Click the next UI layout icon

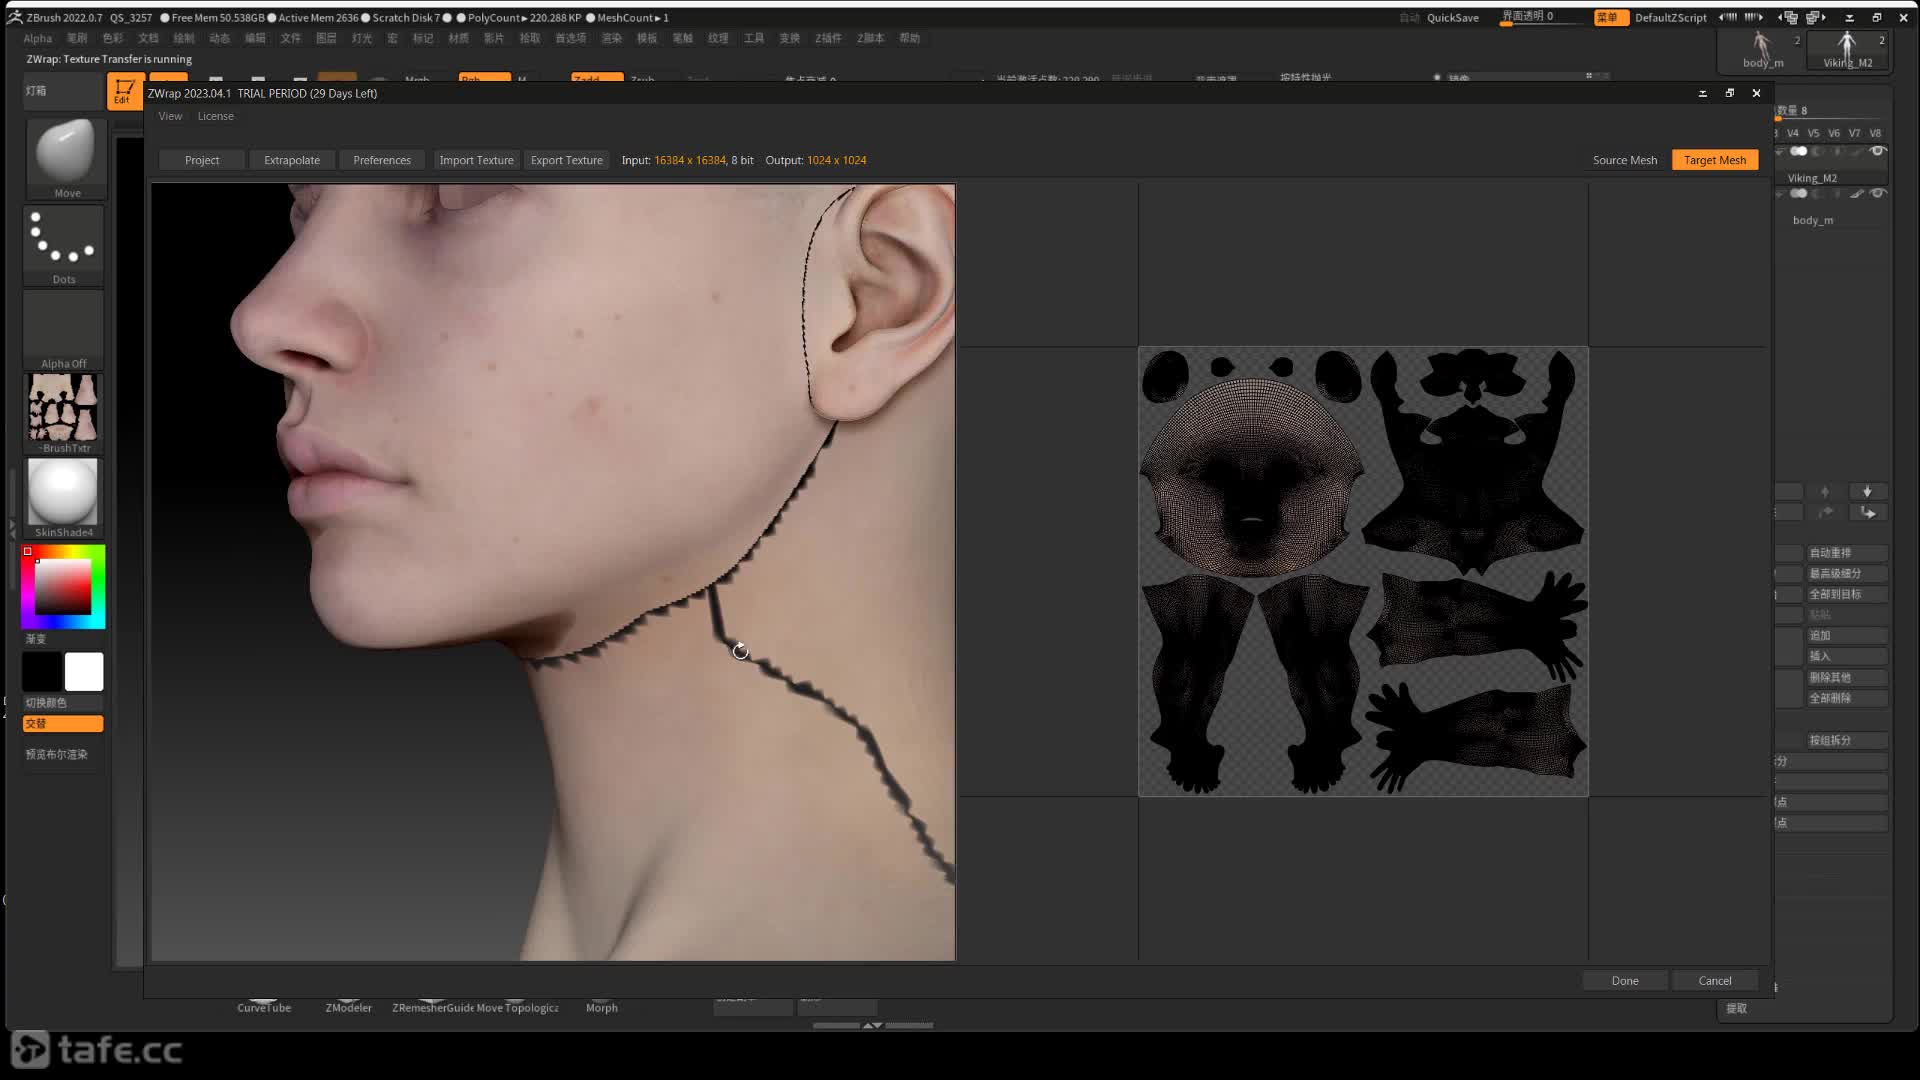(x=1816, y=17)
